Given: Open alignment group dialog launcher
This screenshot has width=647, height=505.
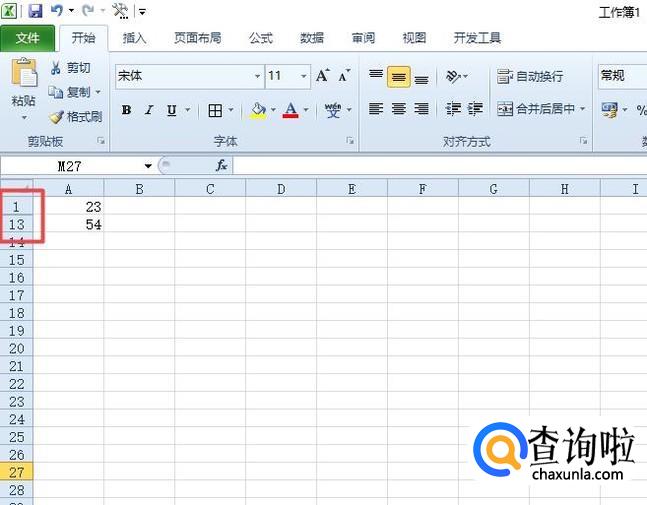Looking at the screenshot, I should coord(583,141).
